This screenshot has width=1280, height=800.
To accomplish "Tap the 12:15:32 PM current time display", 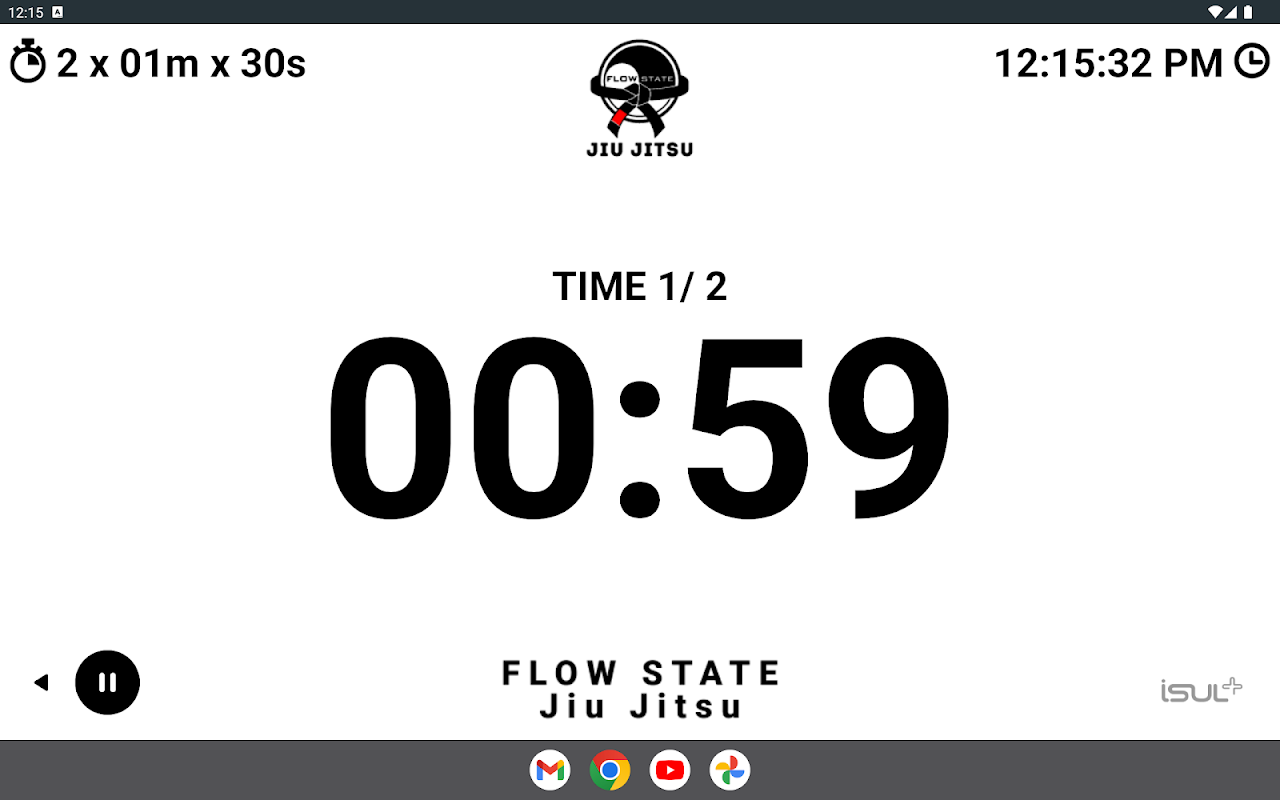I will point(1109,63).
